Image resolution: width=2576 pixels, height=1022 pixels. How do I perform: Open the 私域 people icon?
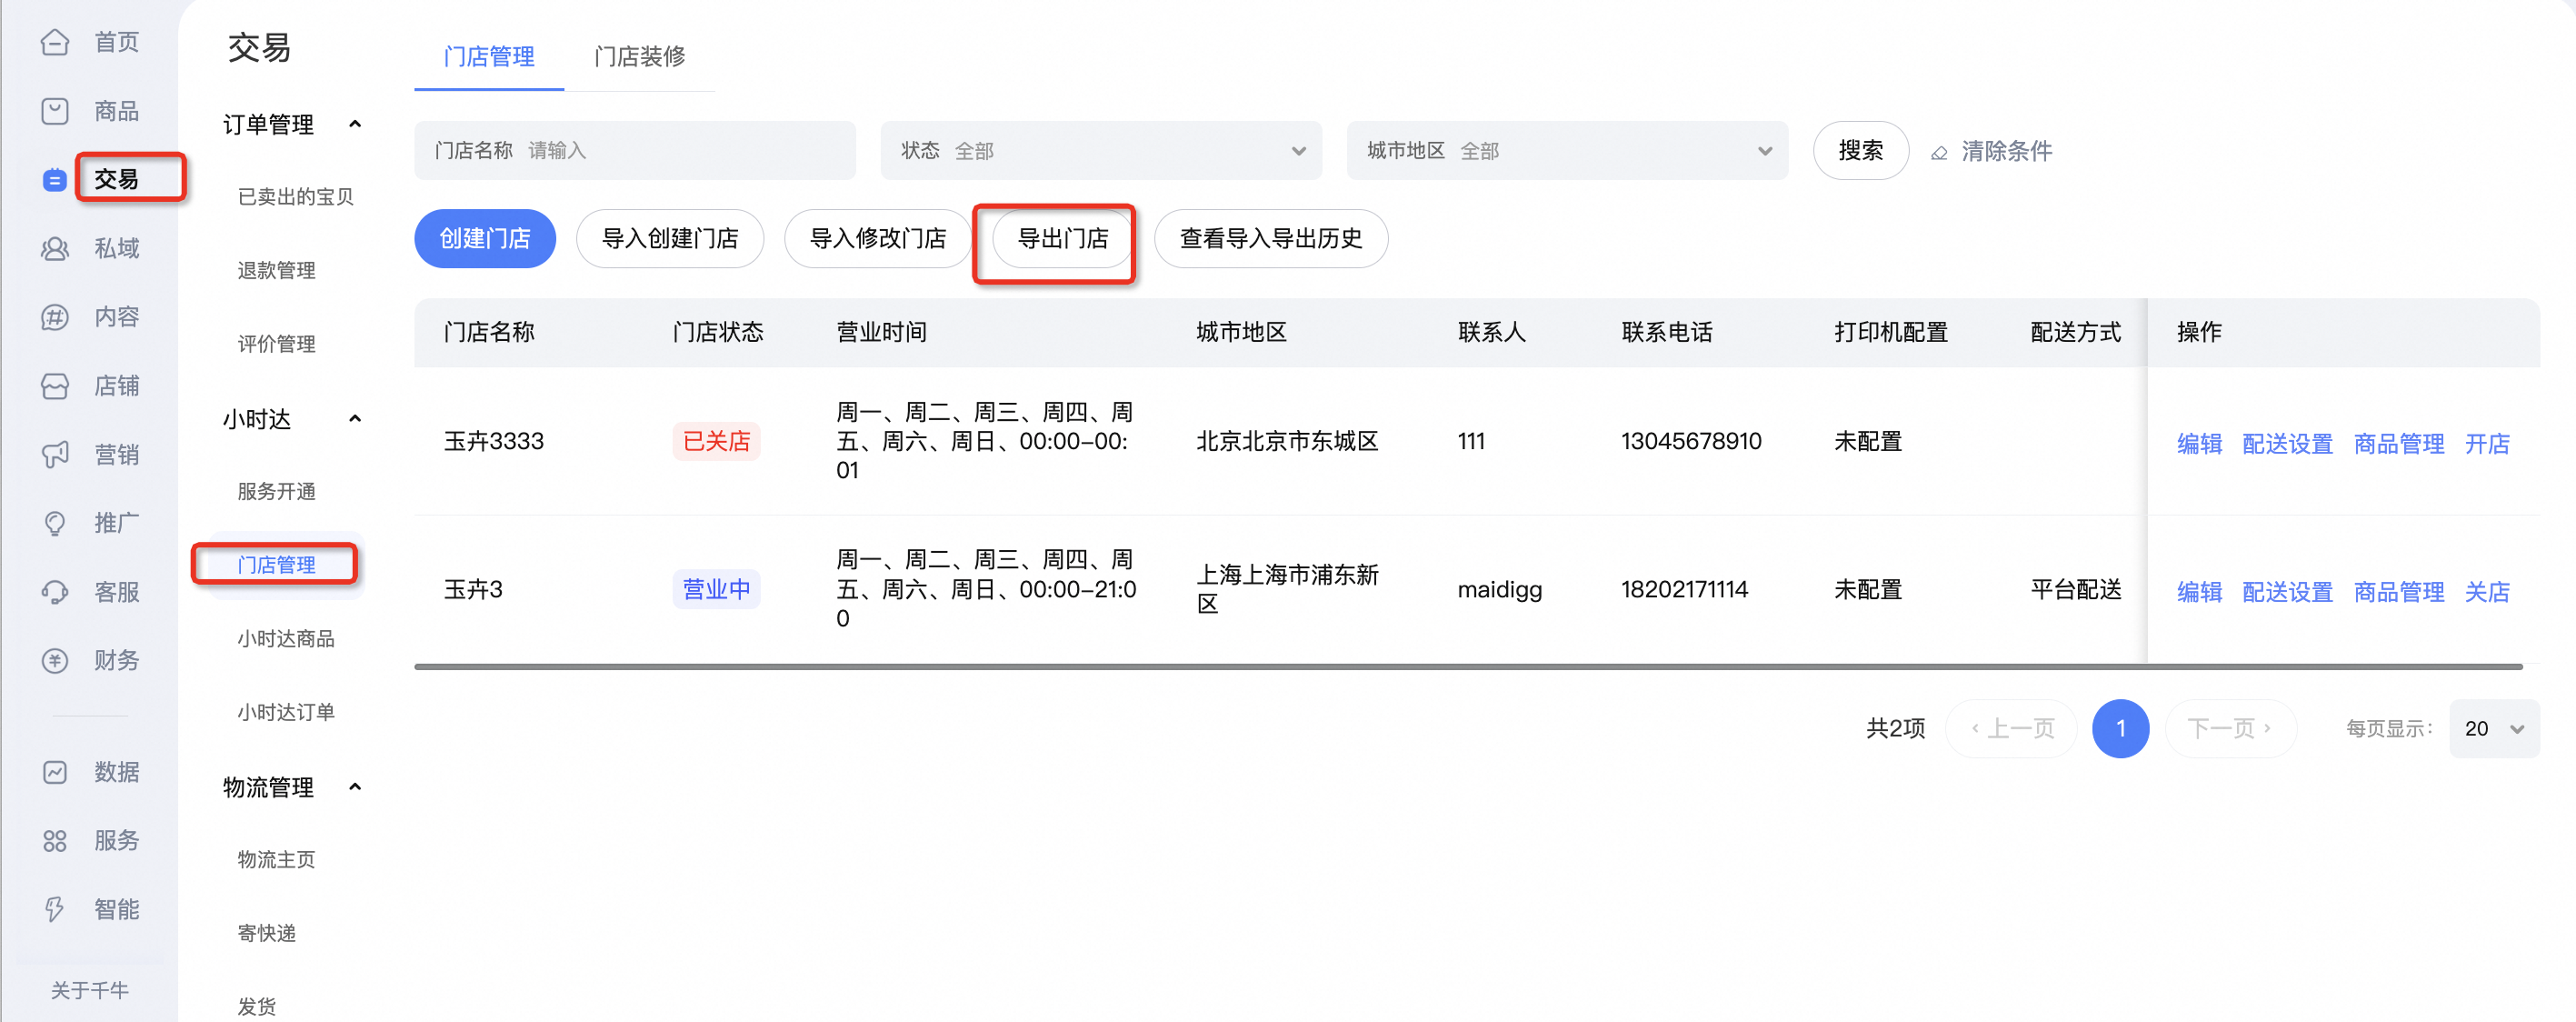coord(55,249)
